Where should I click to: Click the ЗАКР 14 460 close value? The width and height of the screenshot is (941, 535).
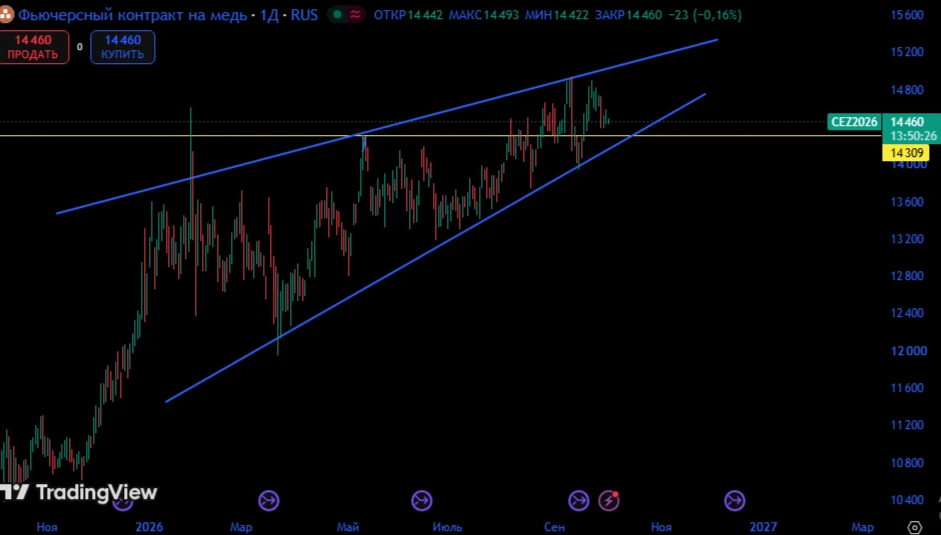click(x=628, y=14)
